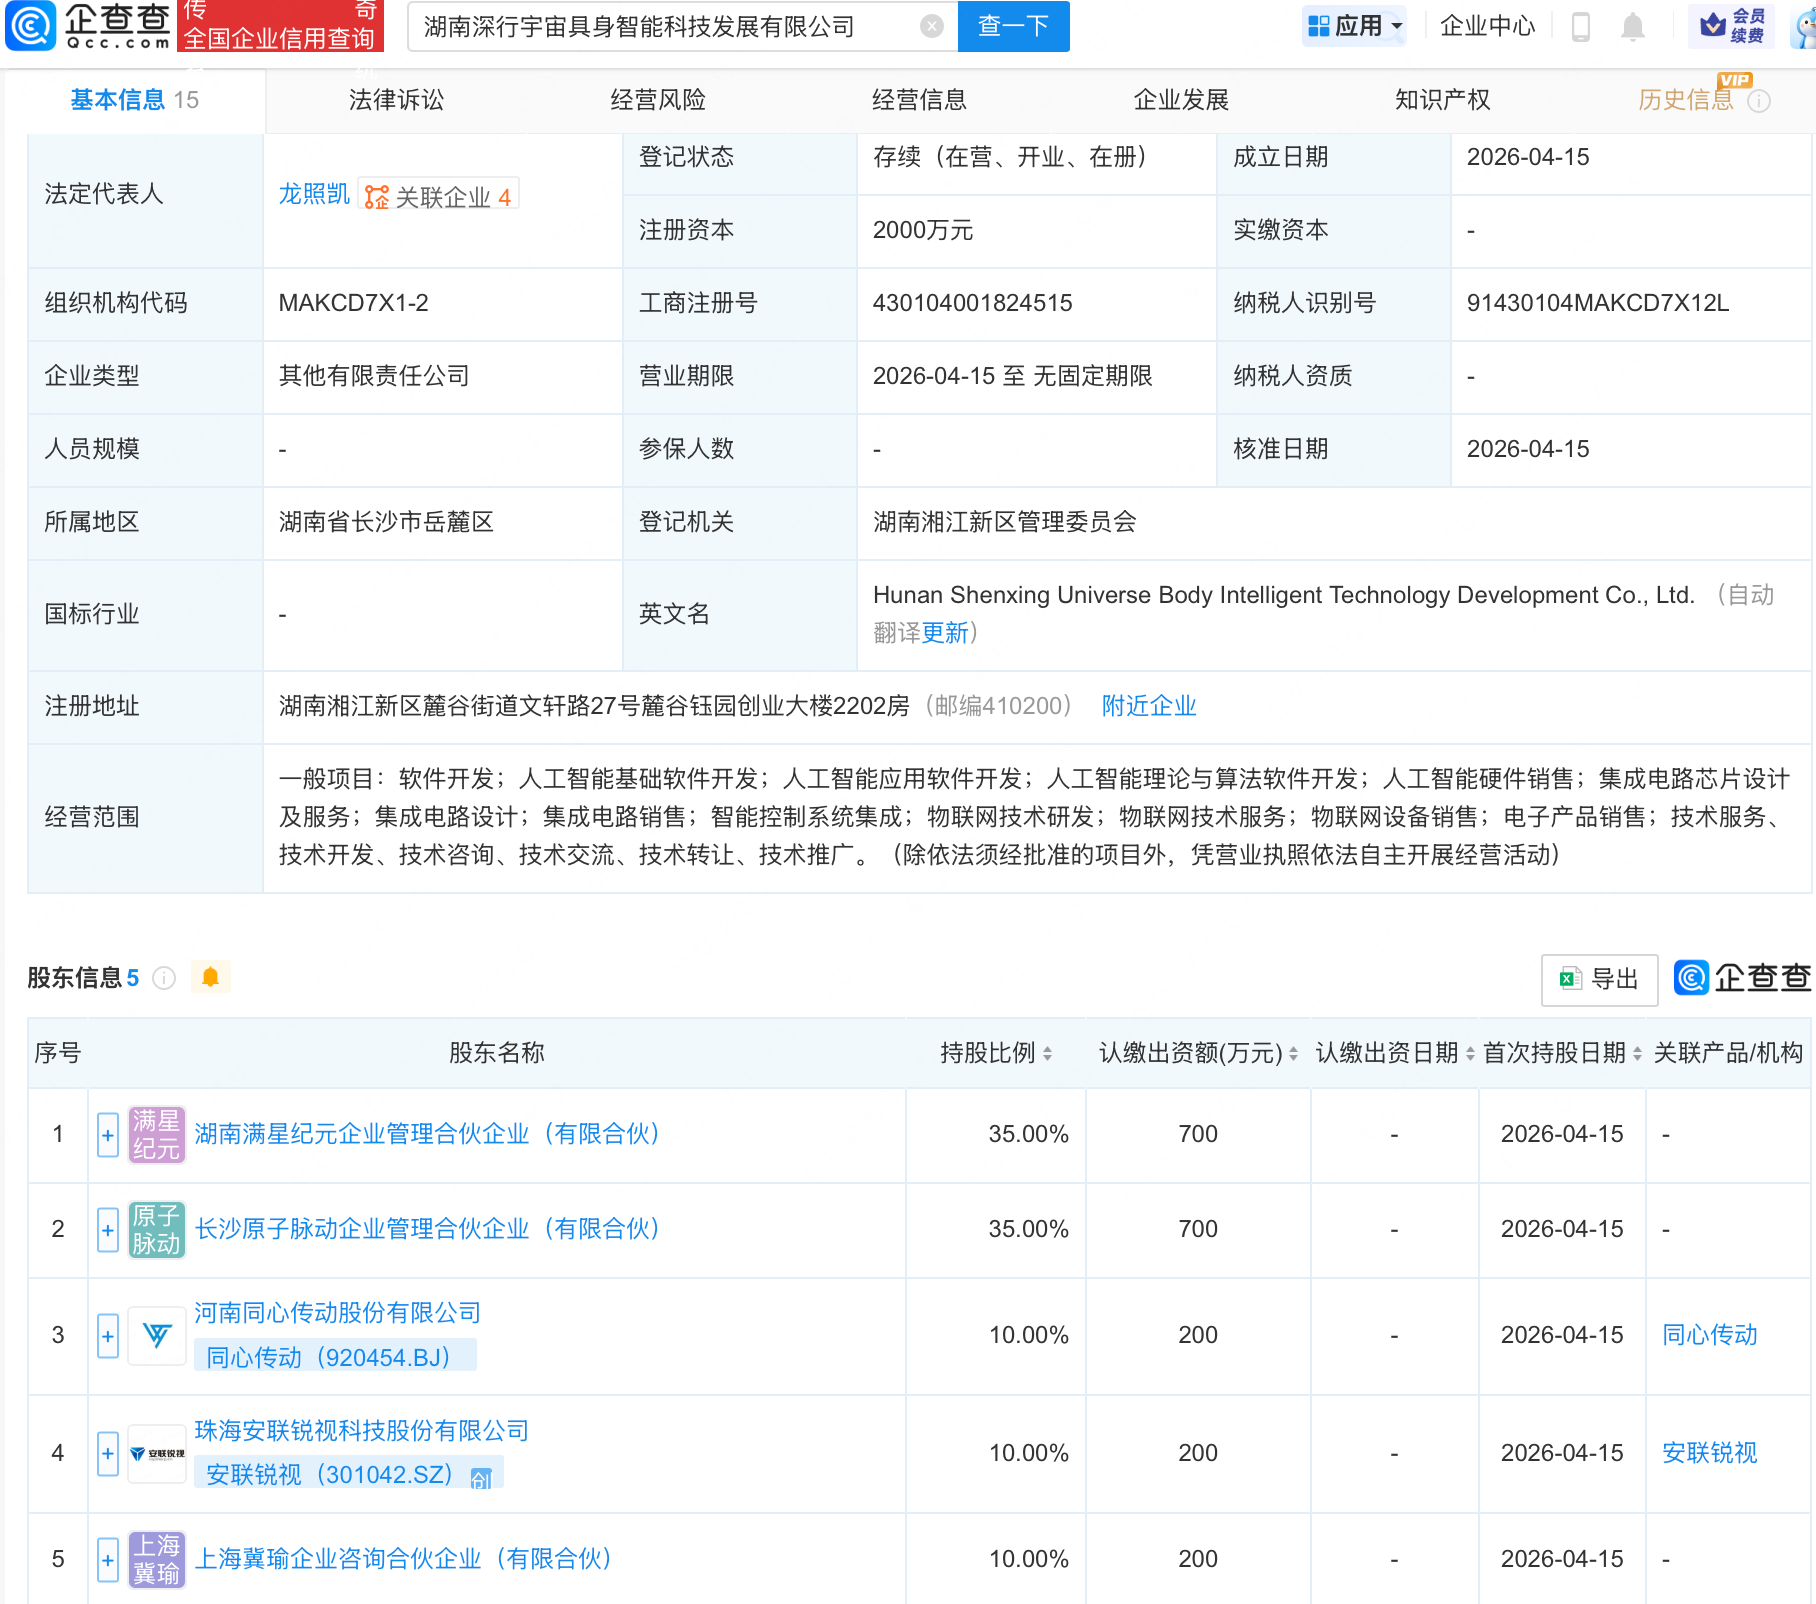
Task: Open the 应用 dropdown menu
Action: click(x=1355, y=26)
